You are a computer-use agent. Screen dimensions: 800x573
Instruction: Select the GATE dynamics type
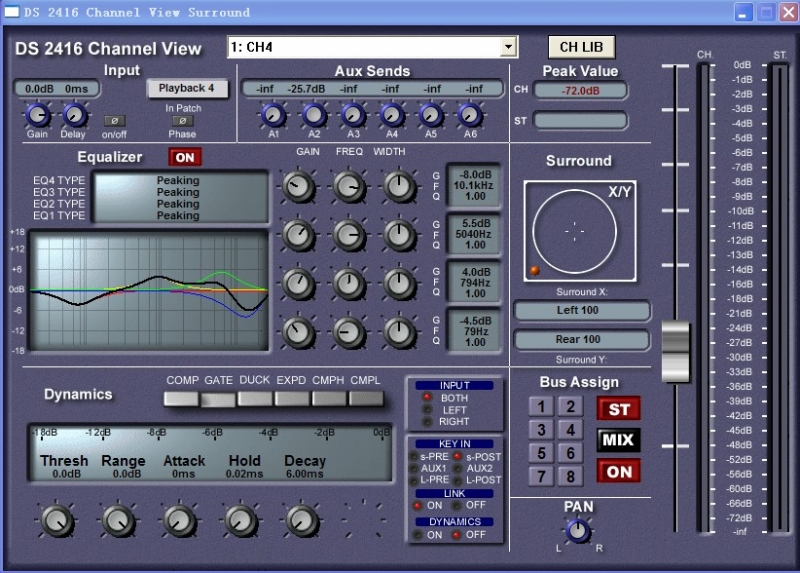pyautogui.click(x=218, y=398)
